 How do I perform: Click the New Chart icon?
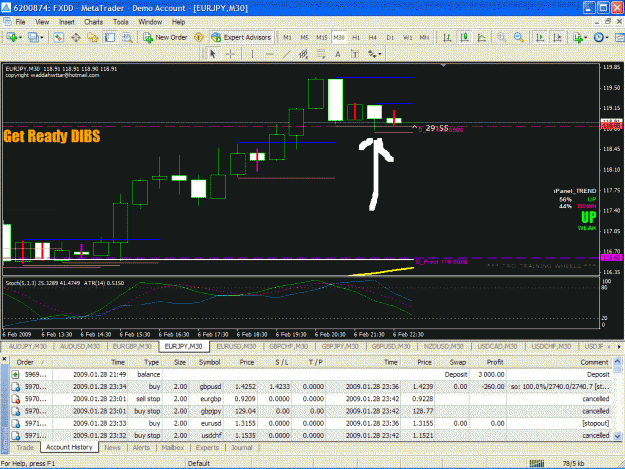click(x=11, y=37)
